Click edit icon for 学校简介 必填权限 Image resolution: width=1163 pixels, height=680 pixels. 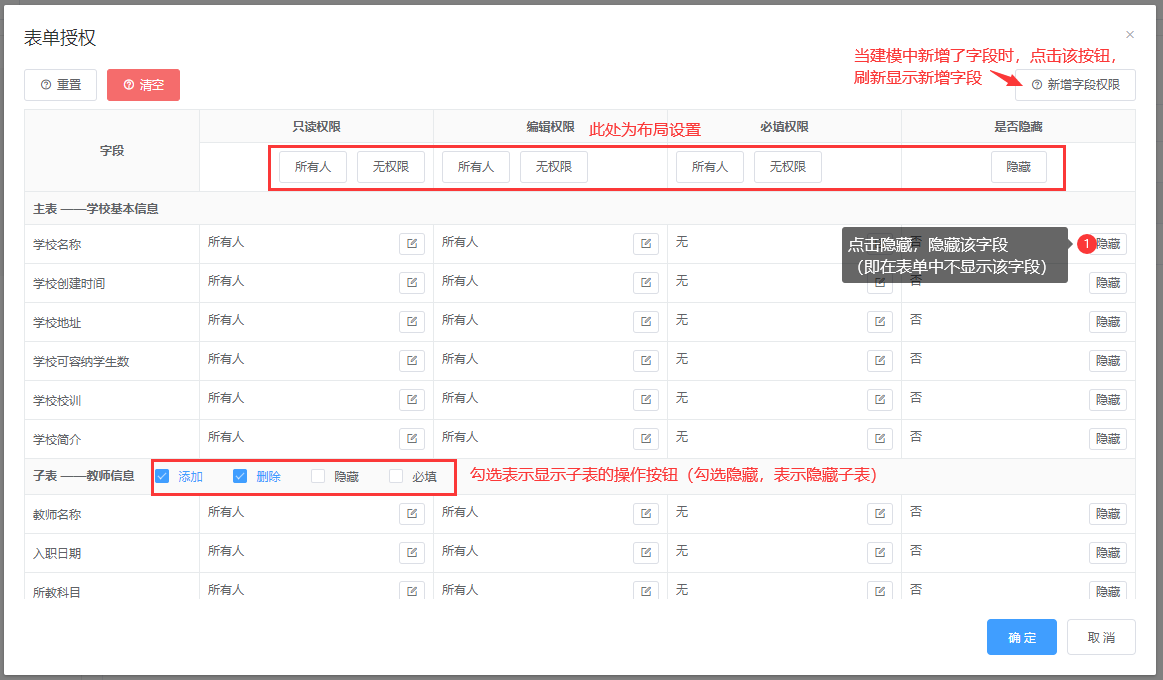[x=880, y=439]
